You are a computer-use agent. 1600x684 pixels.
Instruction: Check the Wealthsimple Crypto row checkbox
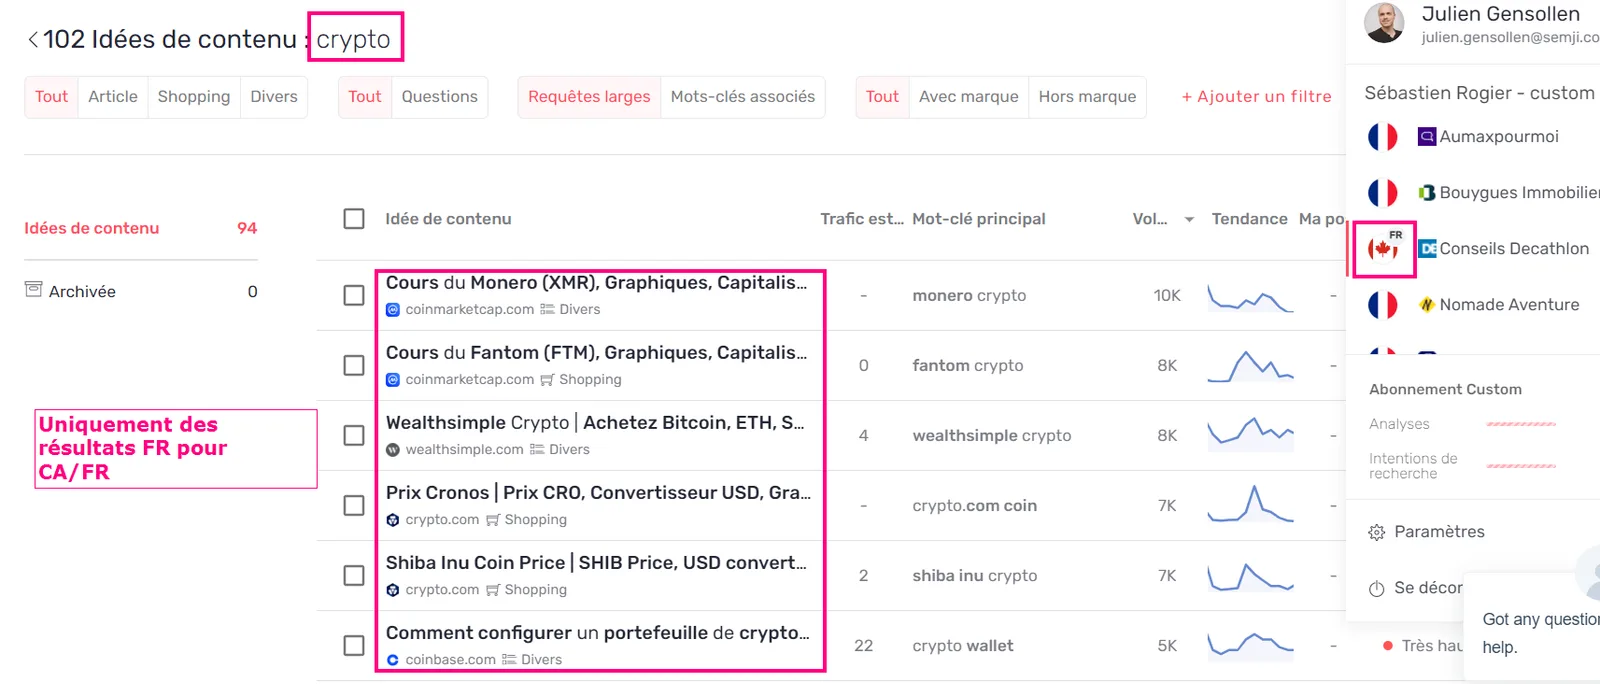pos(354,436)
